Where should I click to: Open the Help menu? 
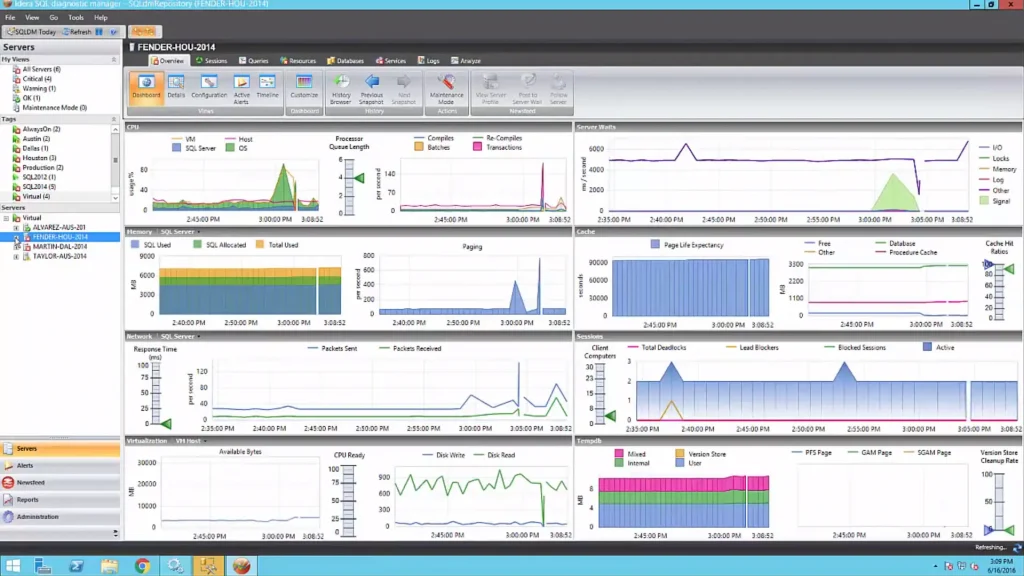(101, 18)
